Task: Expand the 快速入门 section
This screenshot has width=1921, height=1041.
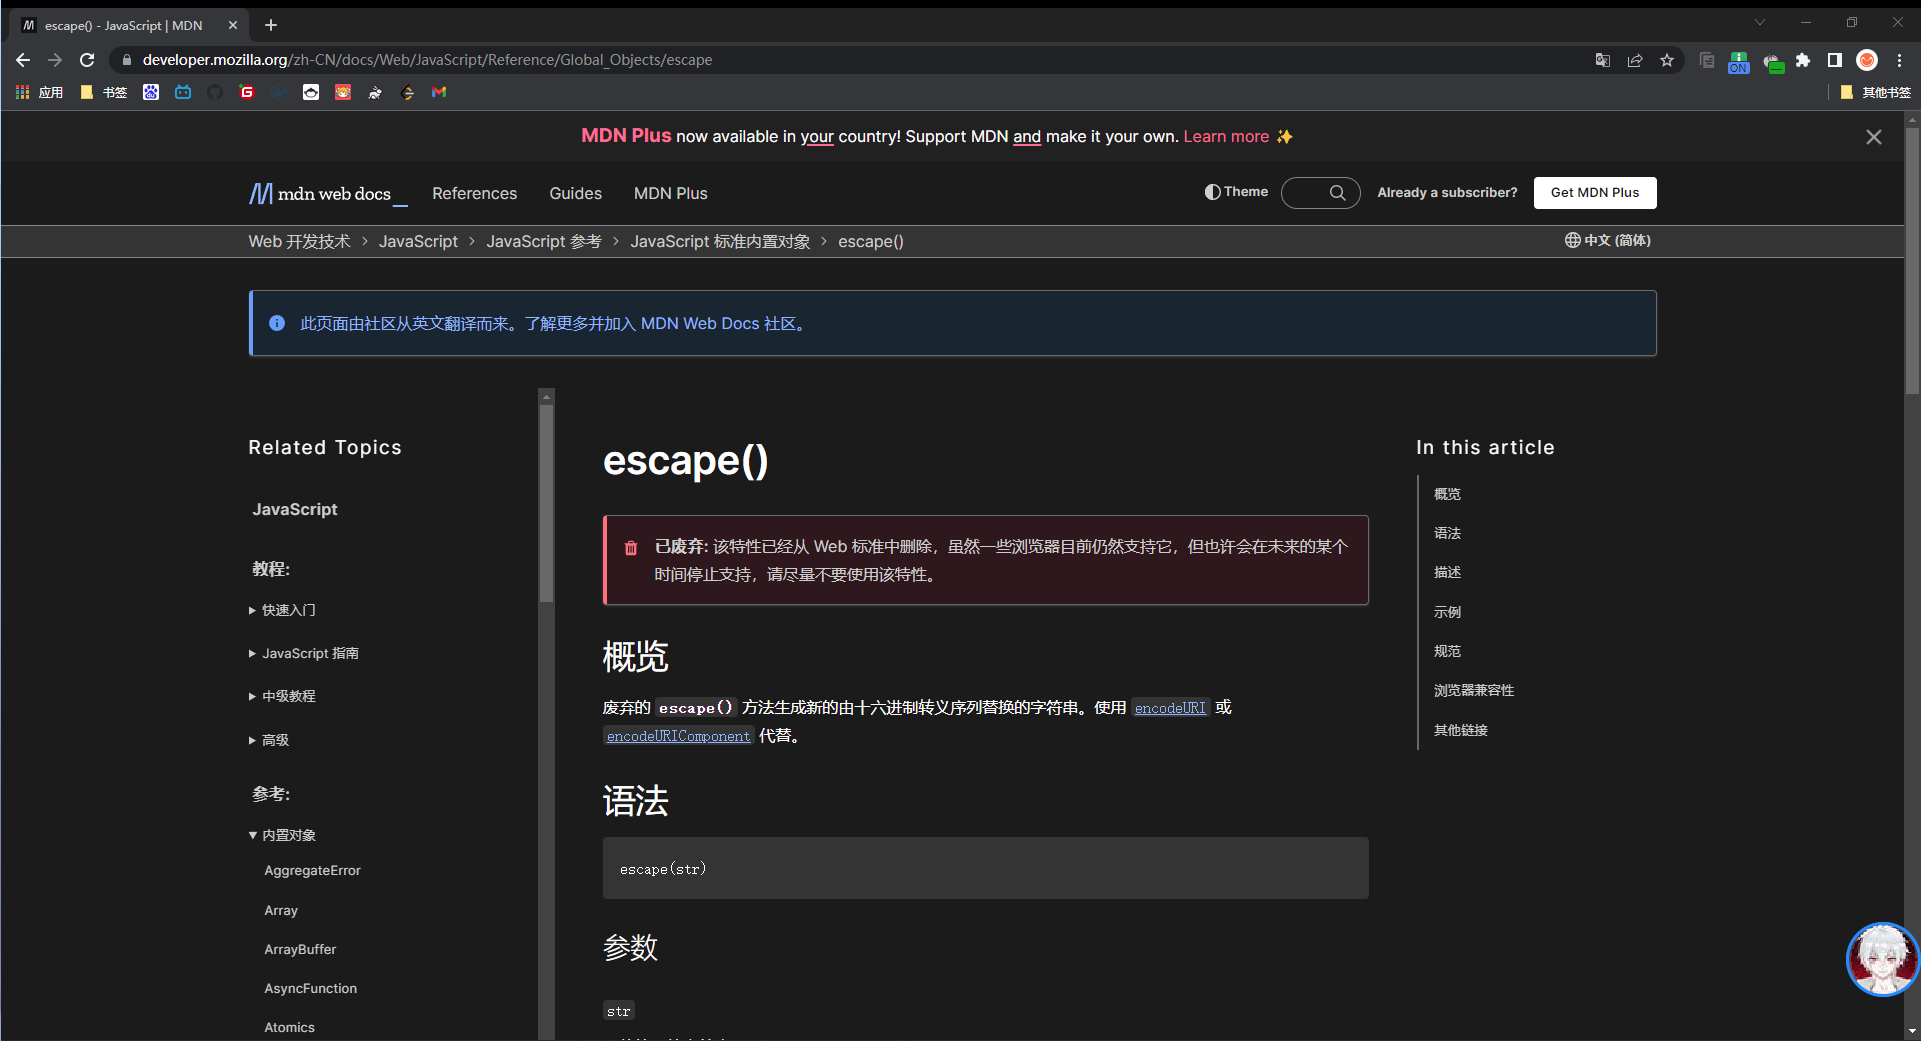Action: coord(288,610)
